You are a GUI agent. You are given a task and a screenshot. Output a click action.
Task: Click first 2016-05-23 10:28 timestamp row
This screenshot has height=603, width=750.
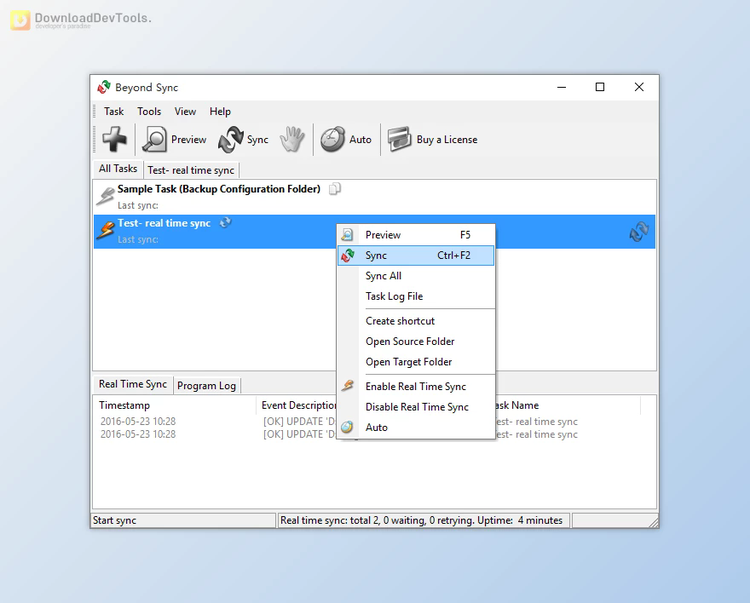pyautogui.click(x=138, y=421)
